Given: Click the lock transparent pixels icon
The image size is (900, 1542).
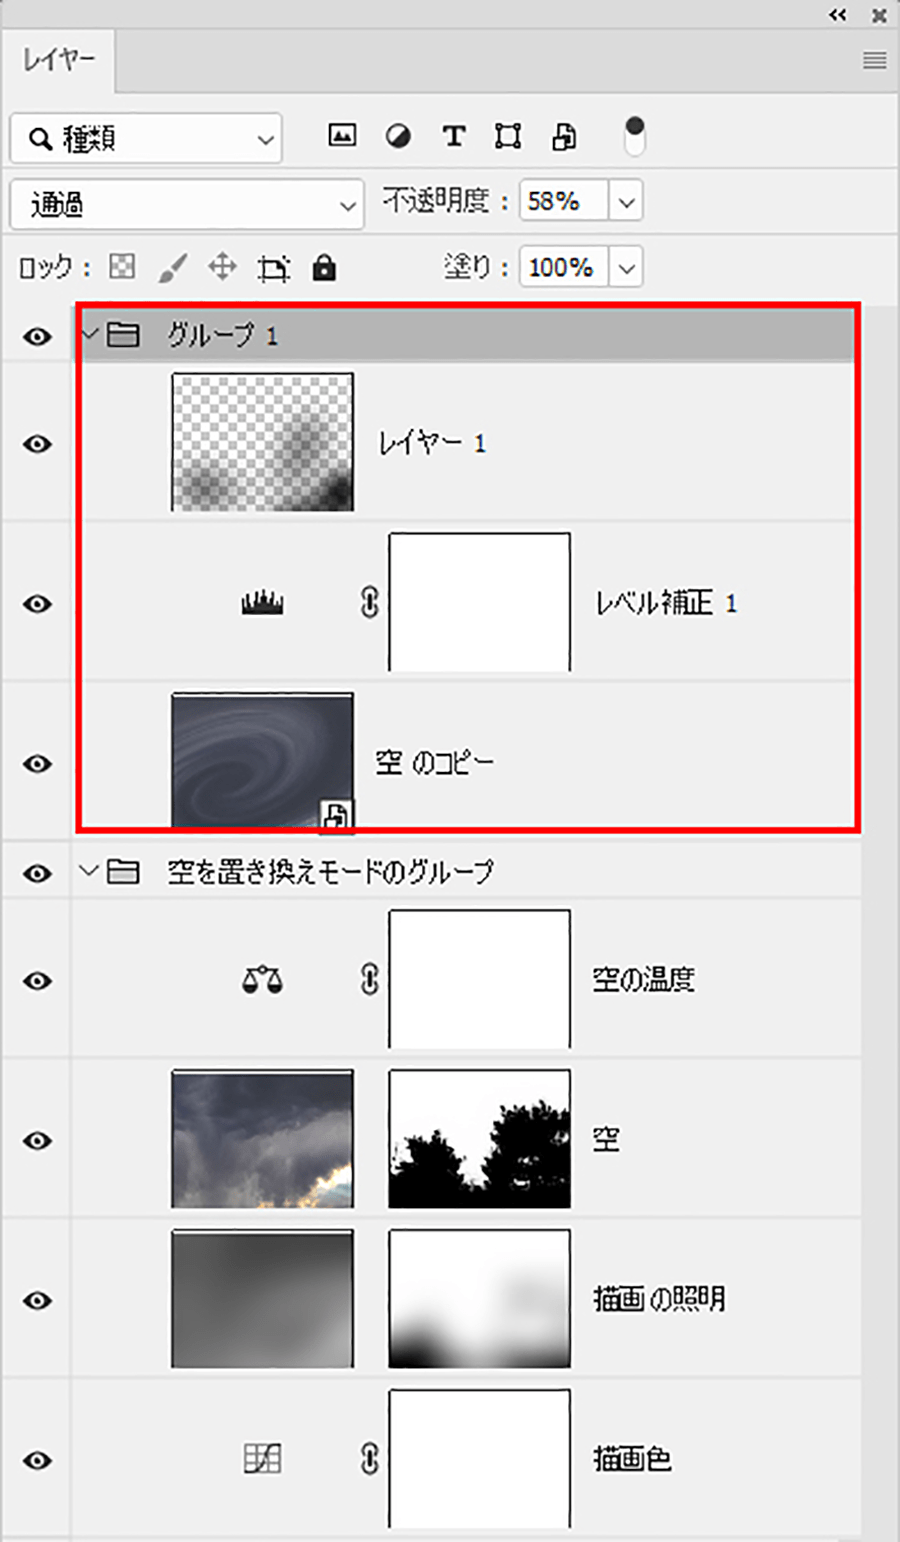Looking at the screenshot, I should 122,267.
